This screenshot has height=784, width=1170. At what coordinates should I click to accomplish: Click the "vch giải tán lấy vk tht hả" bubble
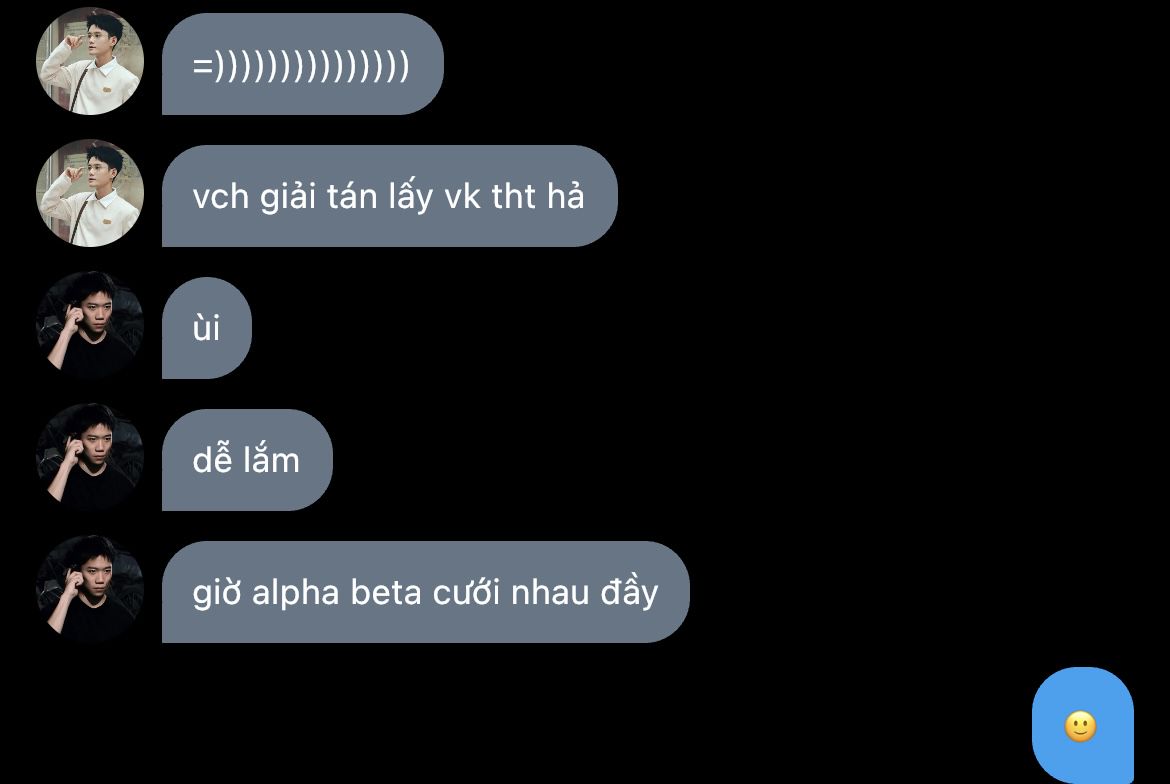(x=390, y=196)
